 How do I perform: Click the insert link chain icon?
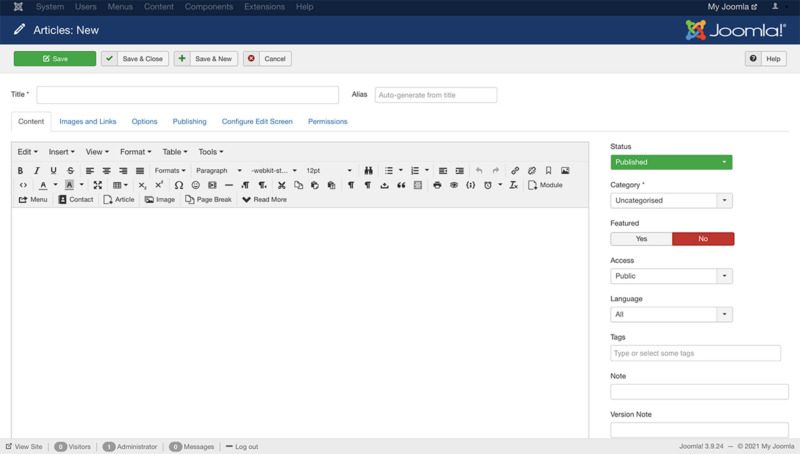(x=515, y=171)
